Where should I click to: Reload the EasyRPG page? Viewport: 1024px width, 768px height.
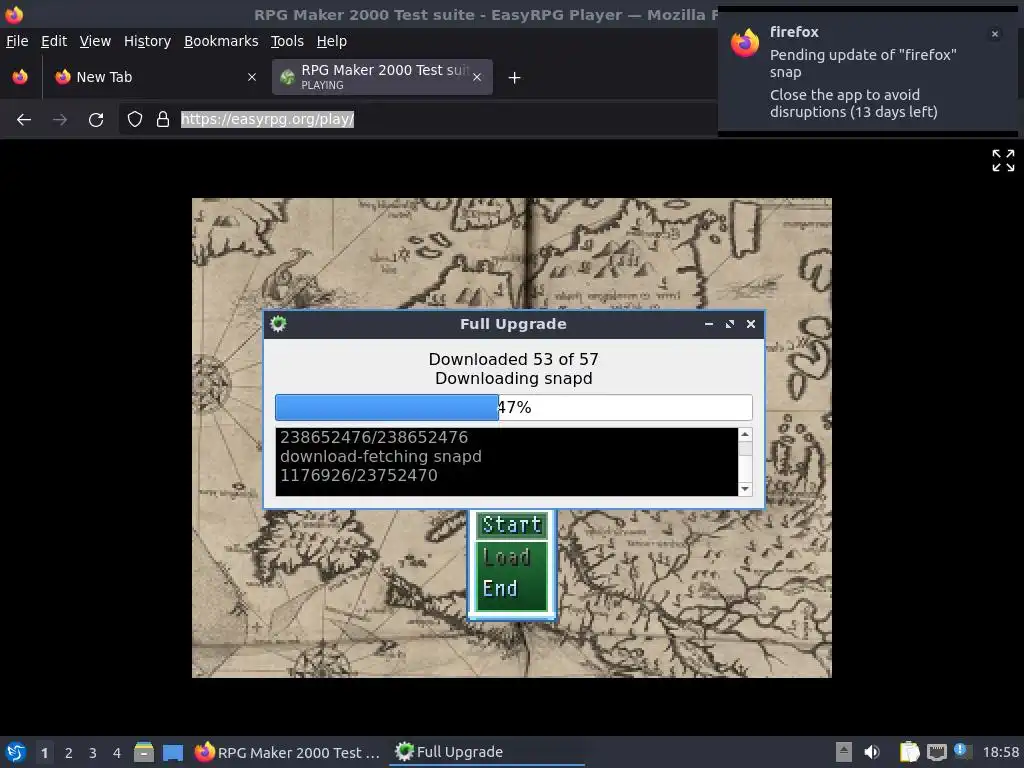click(x=96, y=120)
